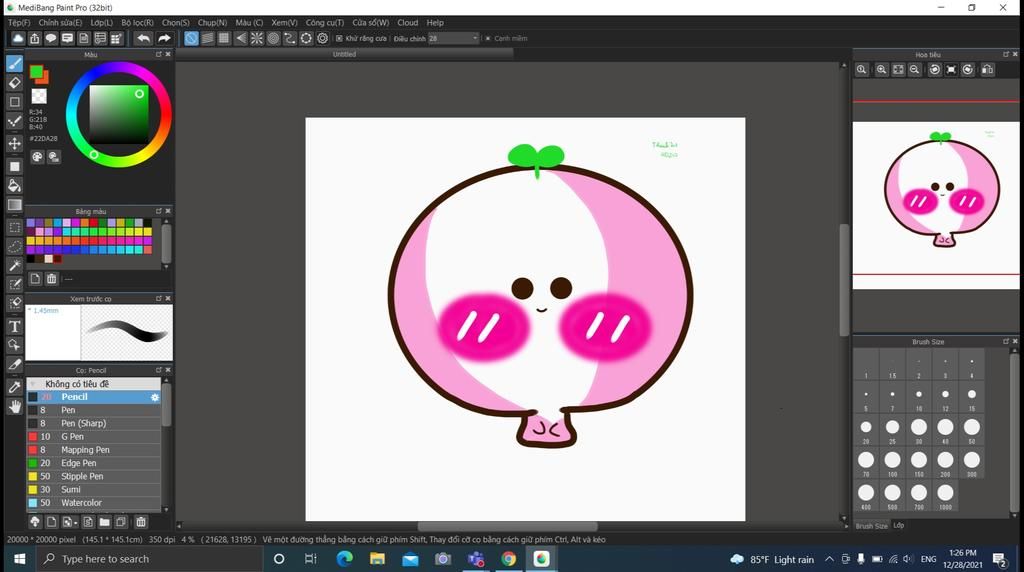
Task: Choose brush size 100 preset
Action: point(892,461)
